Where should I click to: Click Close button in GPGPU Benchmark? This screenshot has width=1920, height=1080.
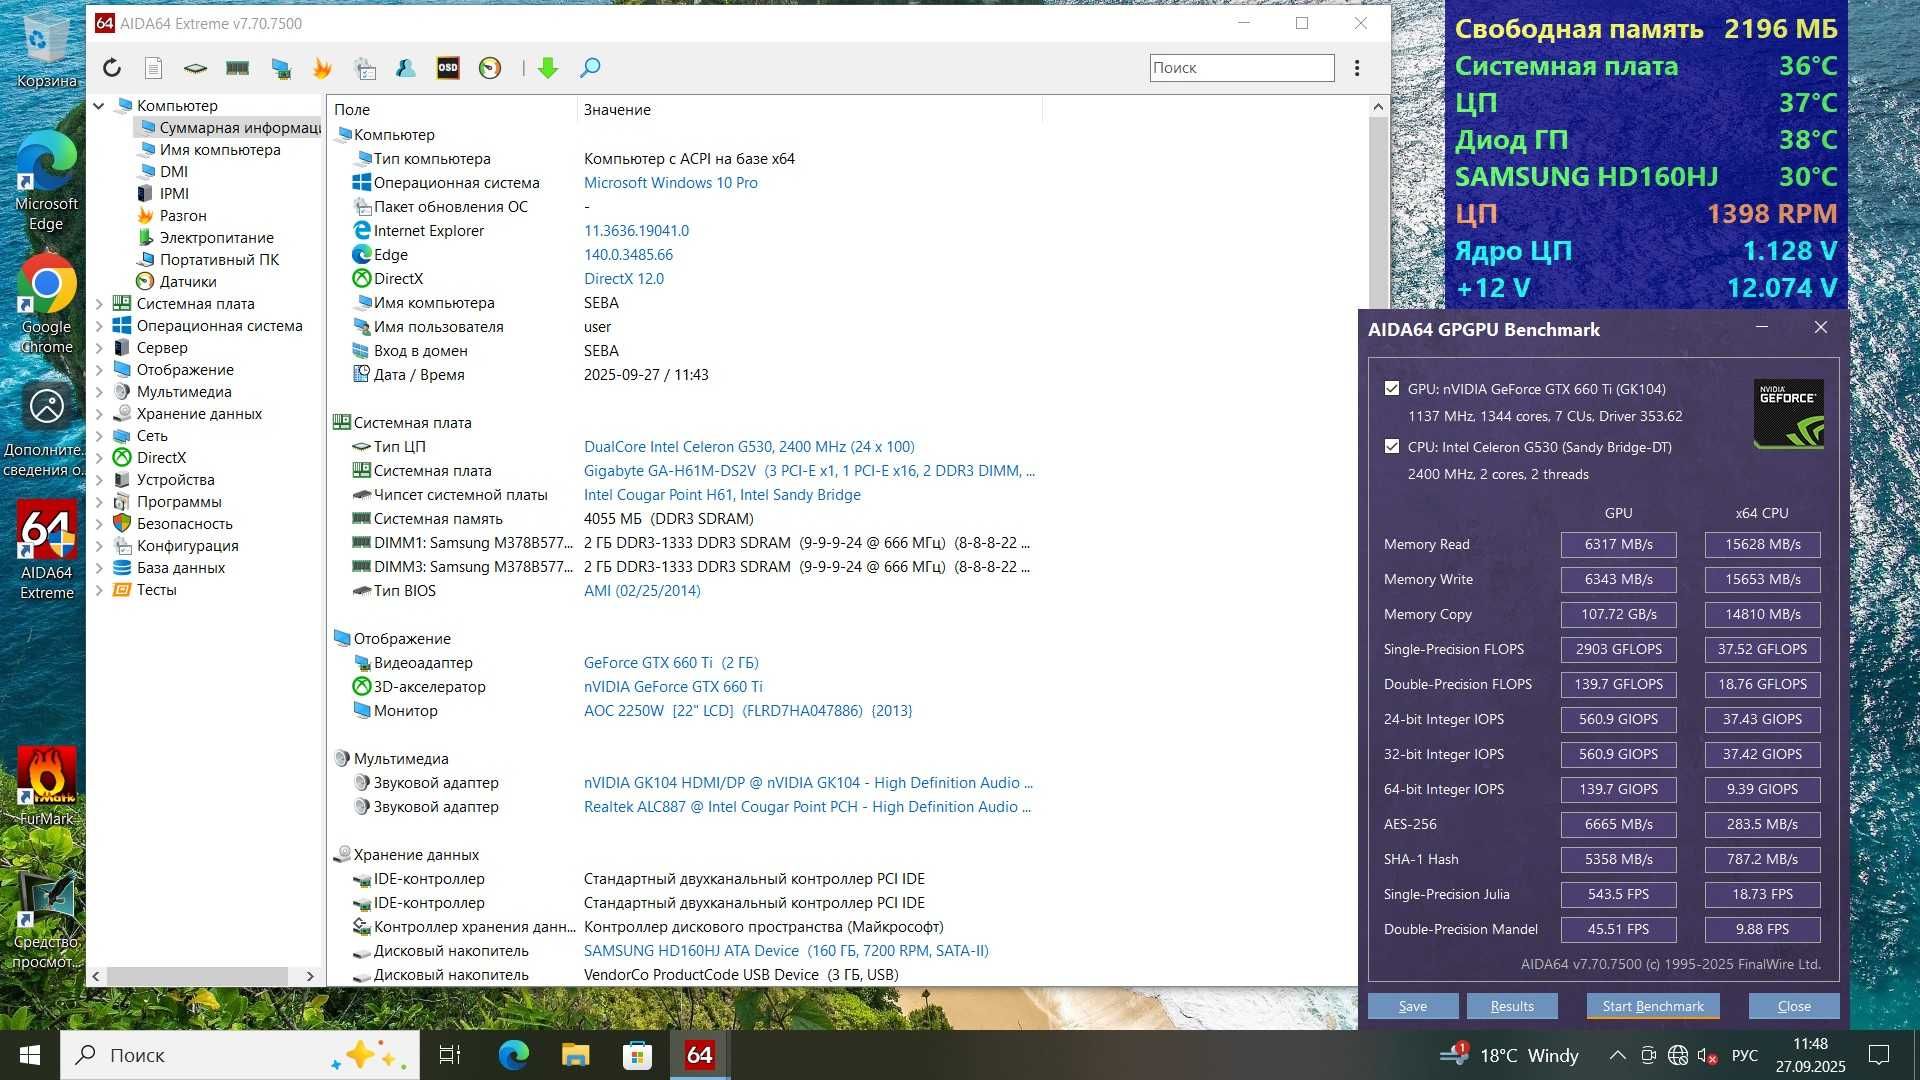click(1794, 1006)
